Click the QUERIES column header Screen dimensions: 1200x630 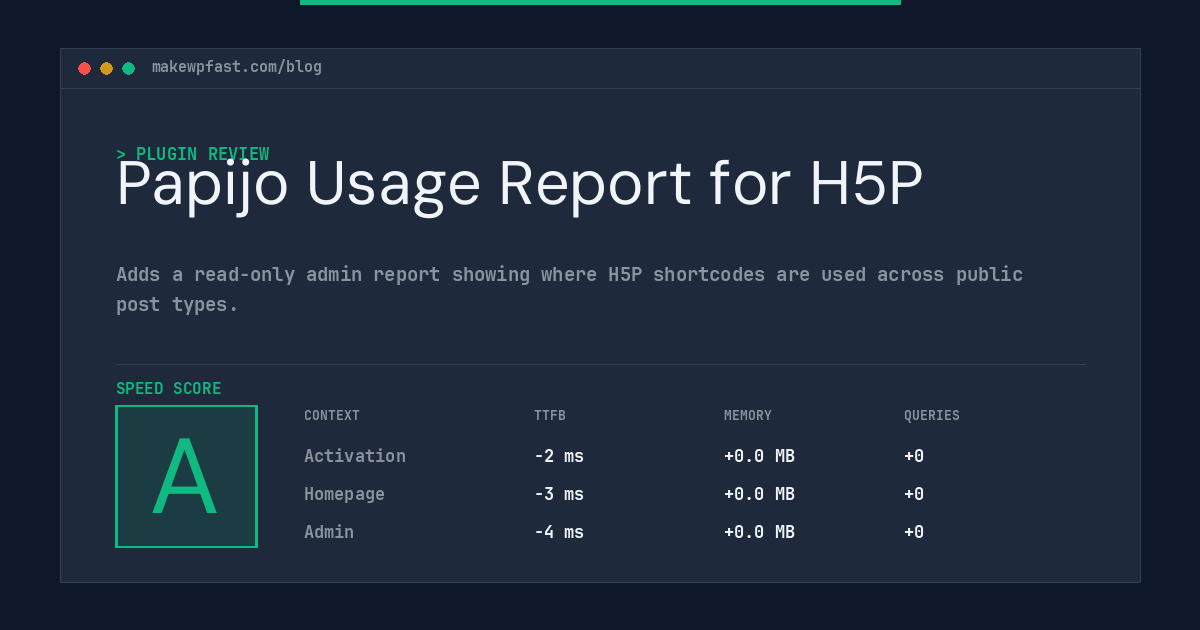tap(932, 416)
